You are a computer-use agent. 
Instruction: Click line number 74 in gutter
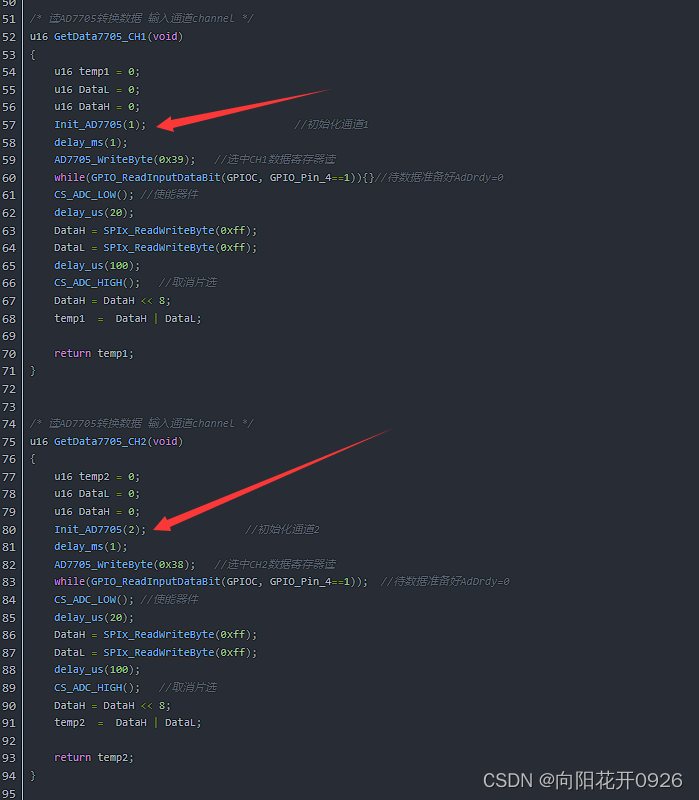pyautogui.click(x=9, y=424)
